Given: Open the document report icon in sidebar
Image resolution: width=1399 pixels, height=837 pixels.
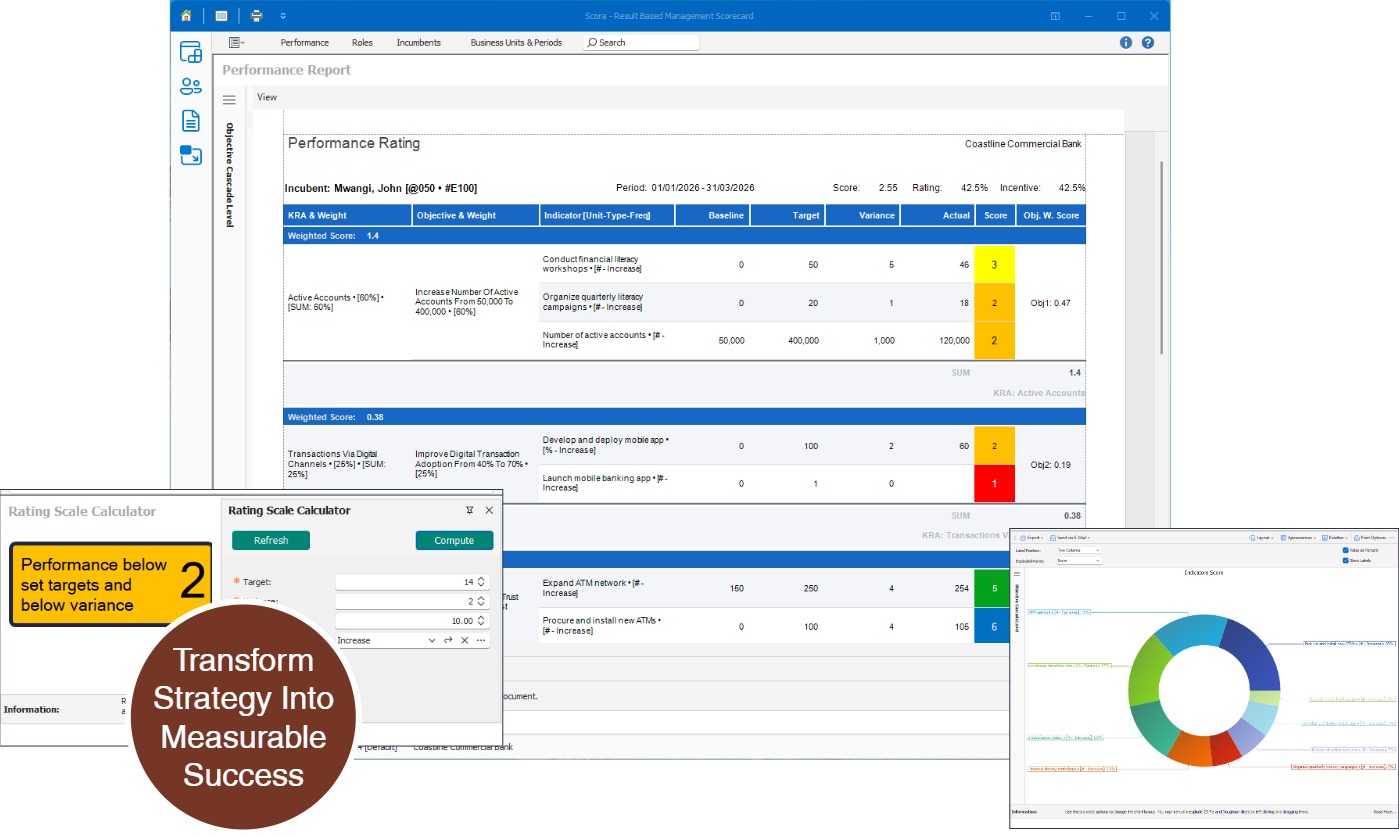Looking at the screenshot, I should pos(191,121).
